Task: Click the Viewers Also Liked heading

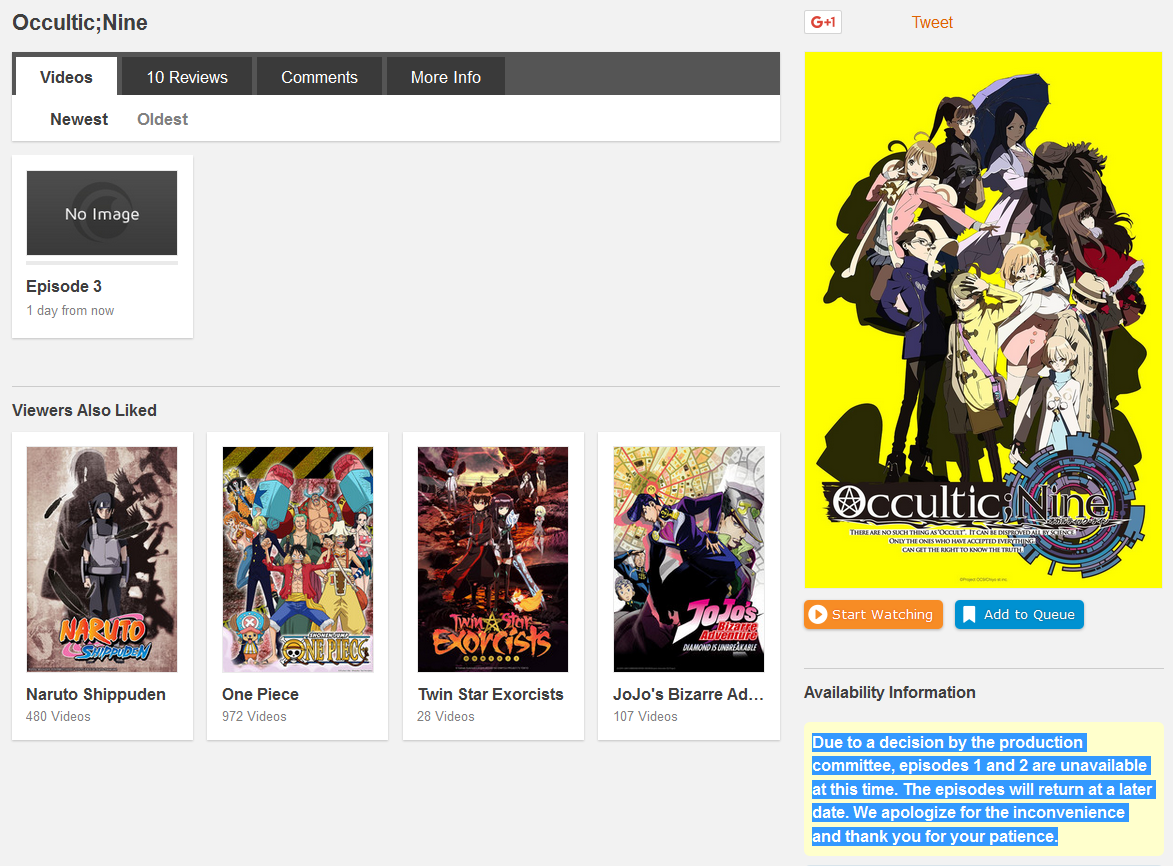Action: (85, 411)
